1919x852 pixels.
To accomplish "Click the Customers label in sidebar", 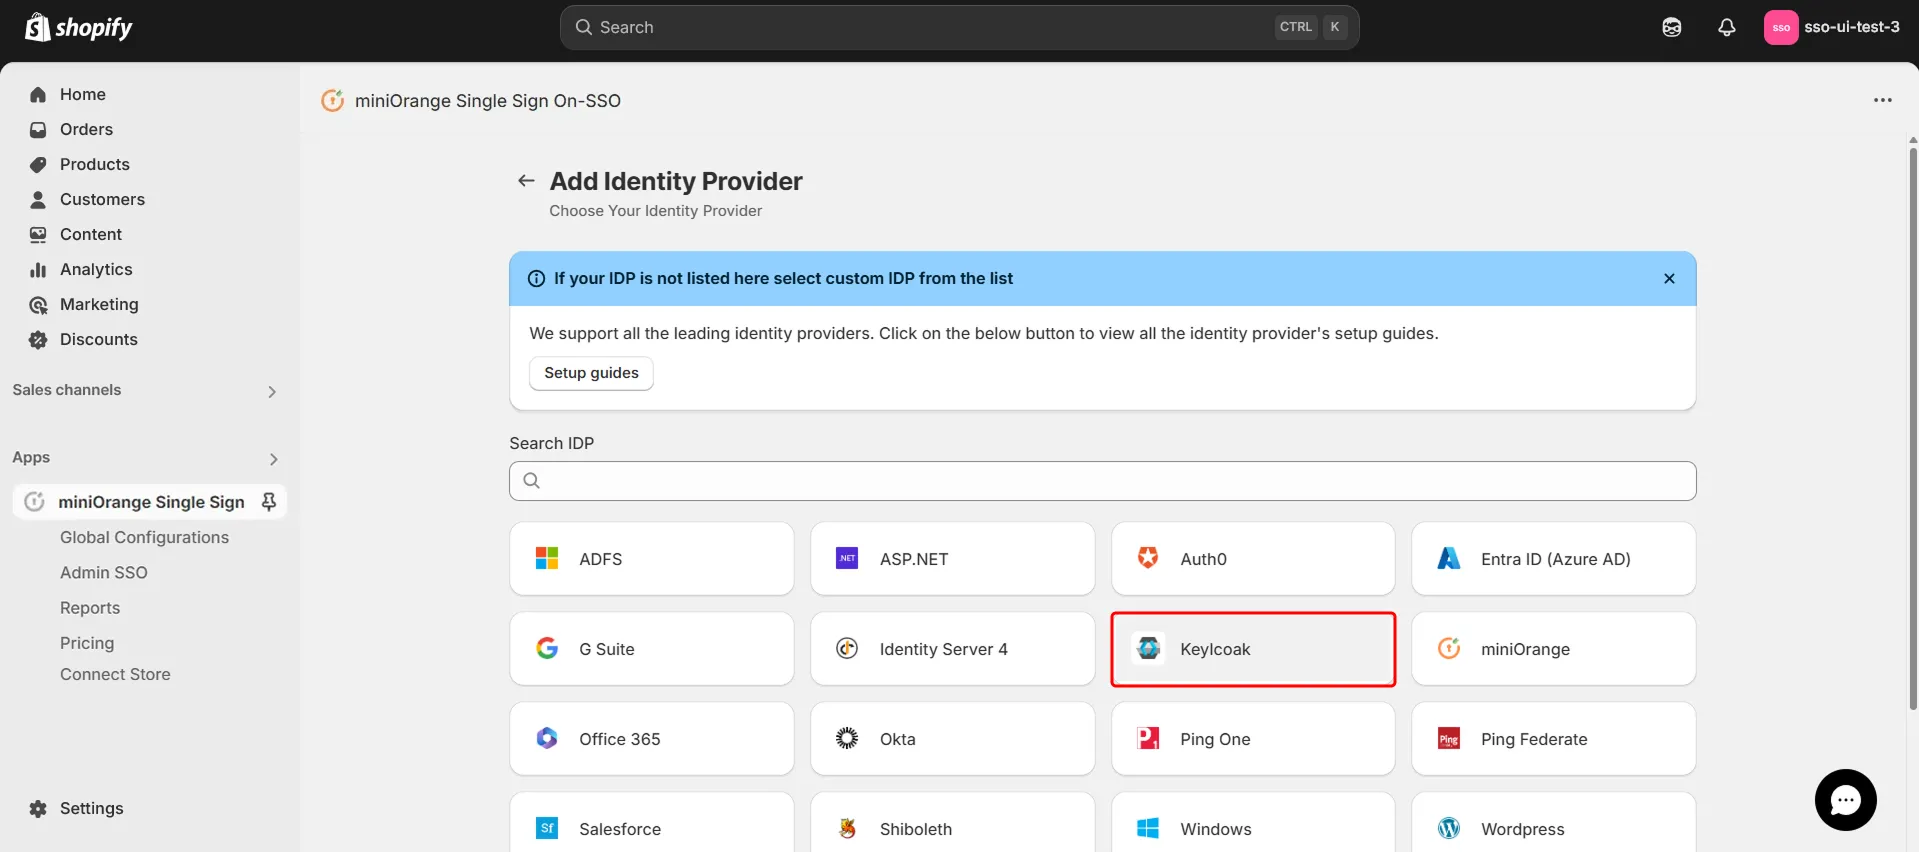I will [x=102, y=199].
